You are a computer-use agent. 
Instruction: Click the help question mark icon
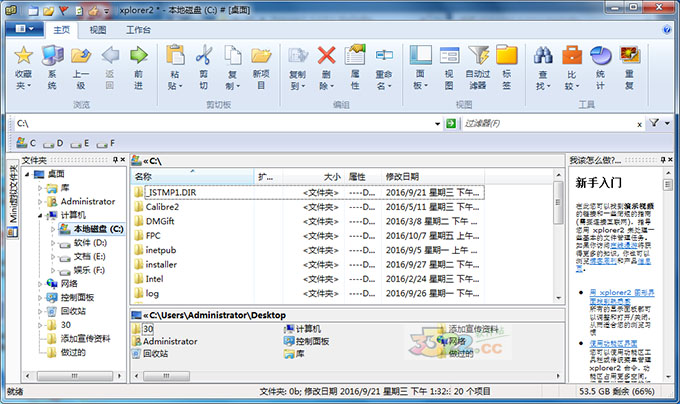point(667,29)
